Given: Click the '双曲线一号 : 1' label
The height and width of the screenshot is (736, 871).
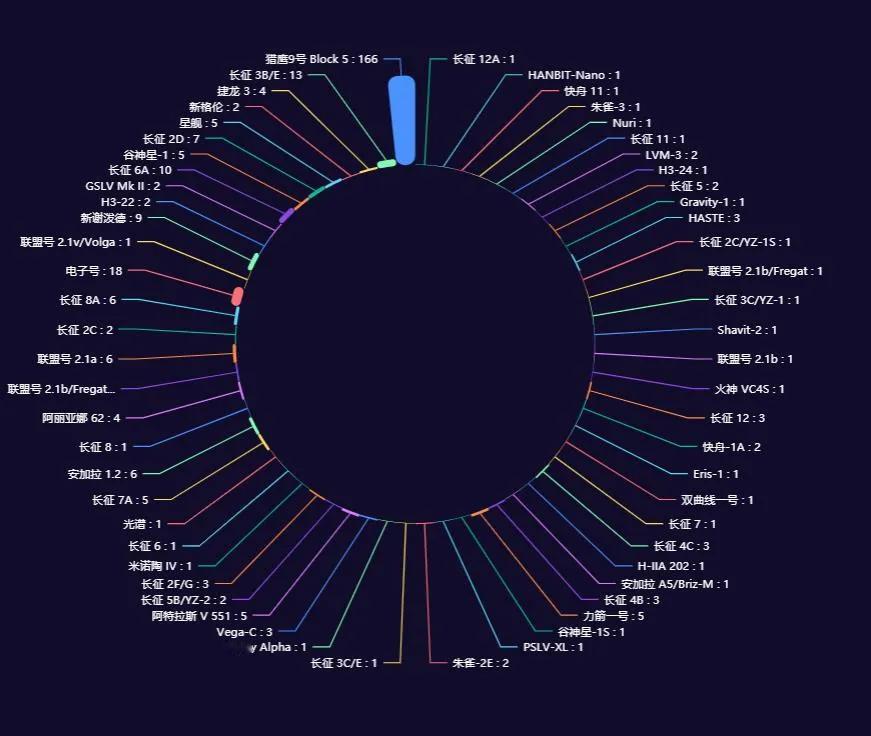Looking at the screenshot, I should pos(717,500).
